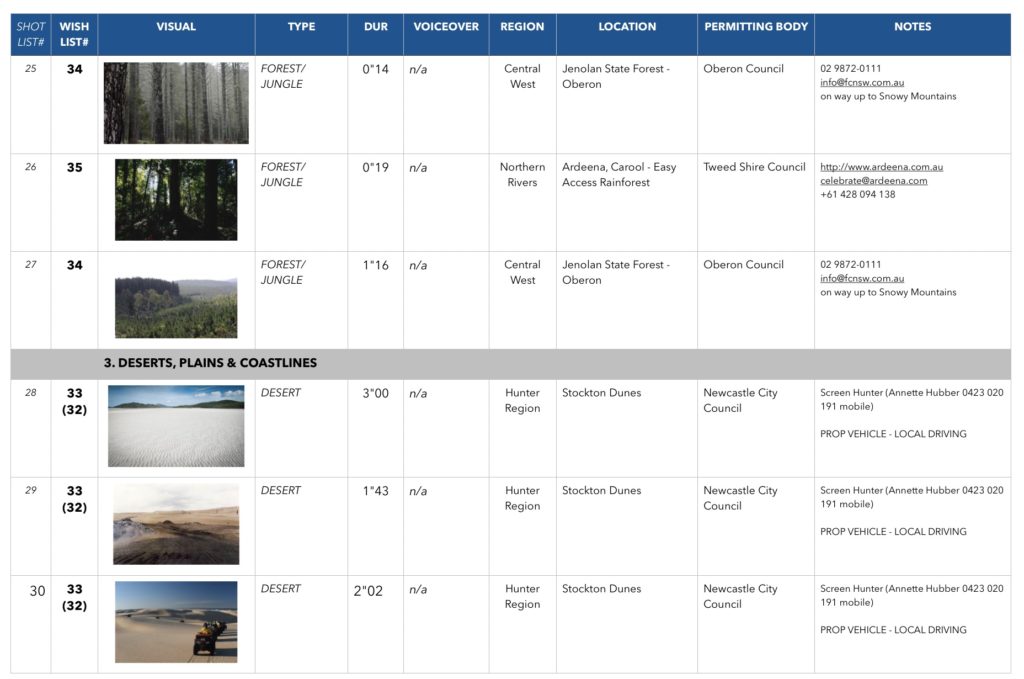This screenshot has width=1024, height=679.
Task: Click Jenolan State Forest location in shot 27
Action: click(x=616, y=272)
